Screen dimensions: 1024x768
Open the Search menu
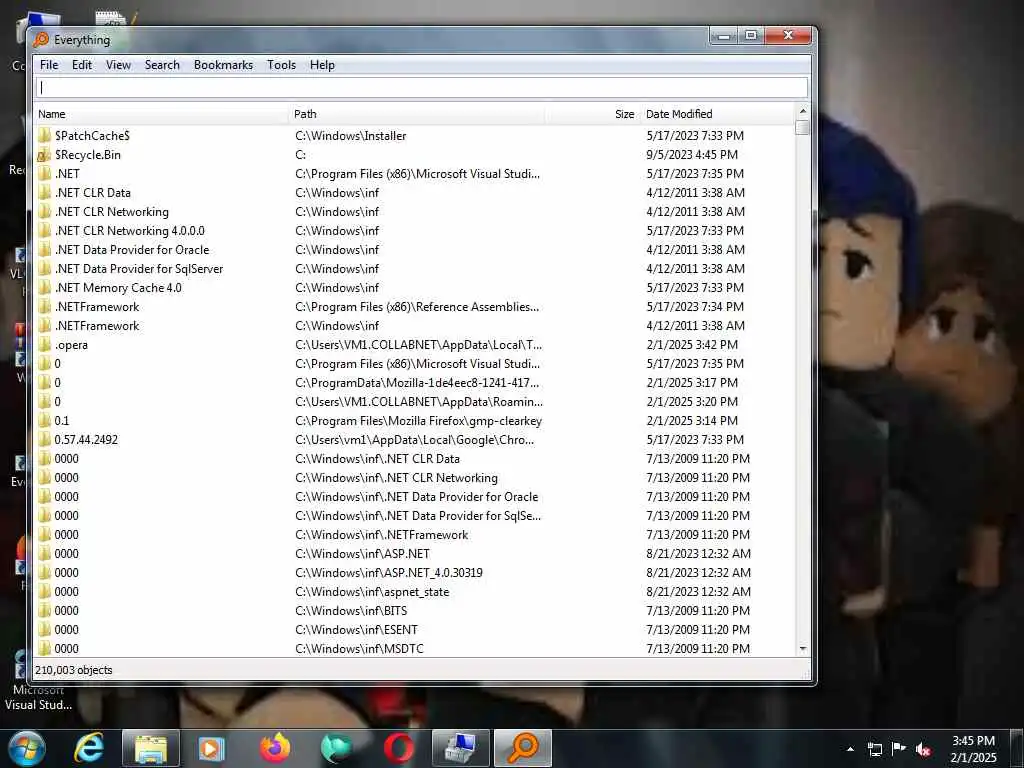click(x=162, y=65)
